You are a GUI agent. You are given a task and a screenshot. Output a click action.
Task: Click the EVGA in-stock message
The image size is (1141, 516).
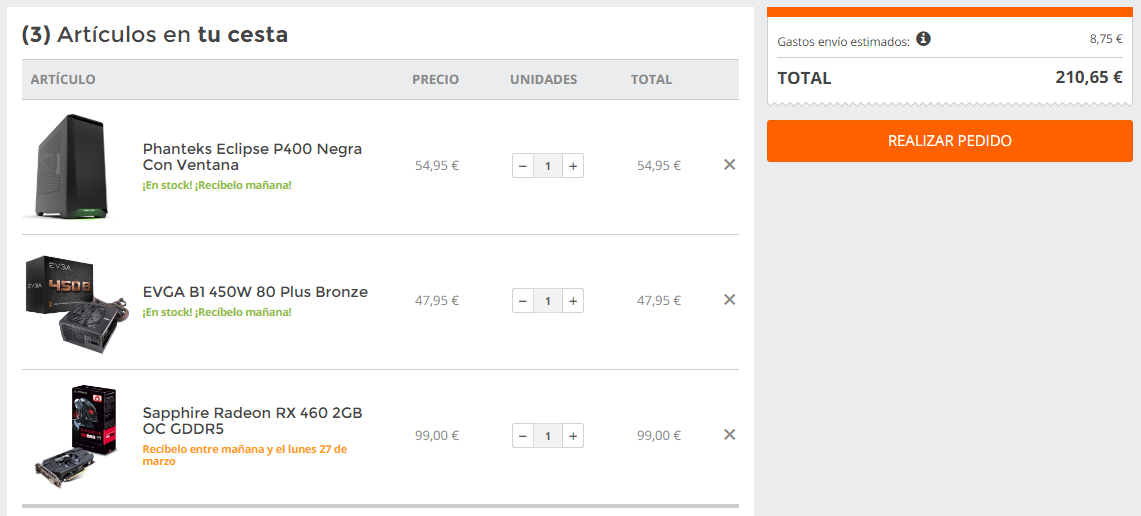217,312
